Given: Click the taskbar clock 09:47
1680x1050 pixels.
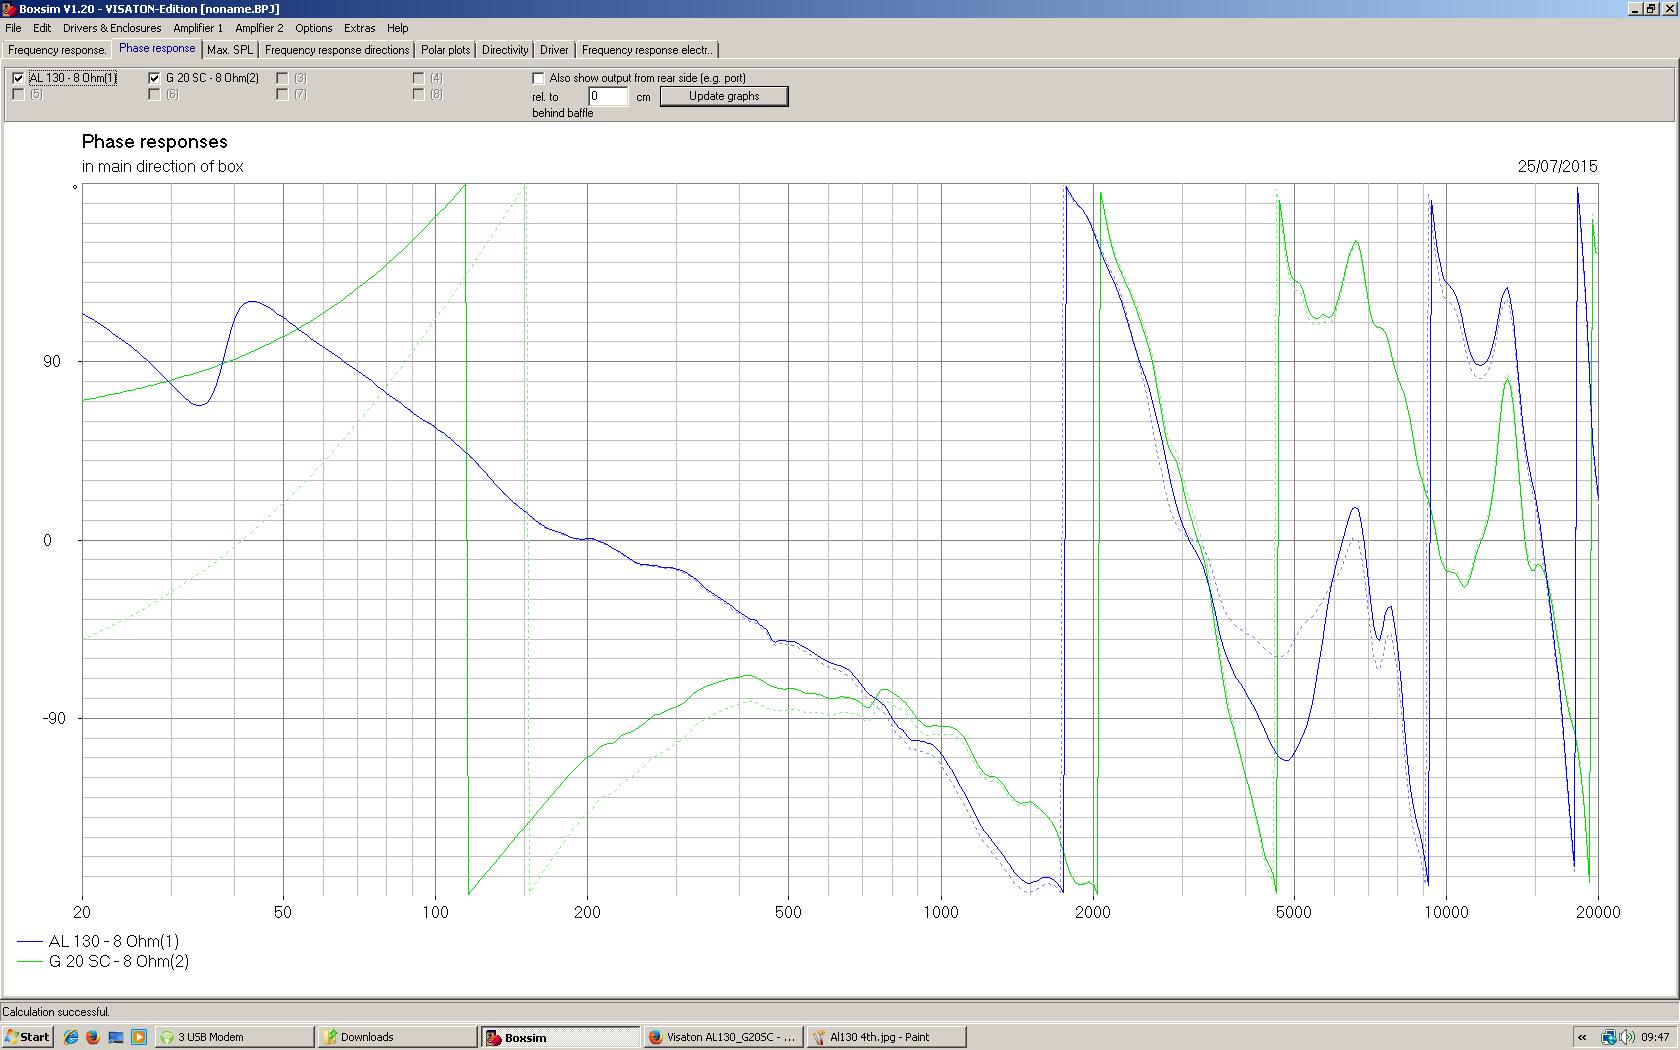Looking at the screenshot, I should (1655, 1037).
